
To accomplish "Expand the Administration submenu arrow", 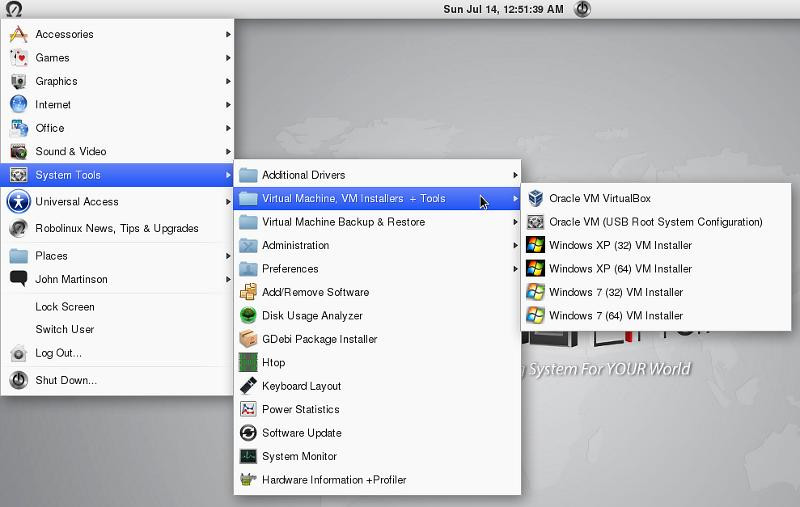I will pyautogui.click(x=515, y=245).
